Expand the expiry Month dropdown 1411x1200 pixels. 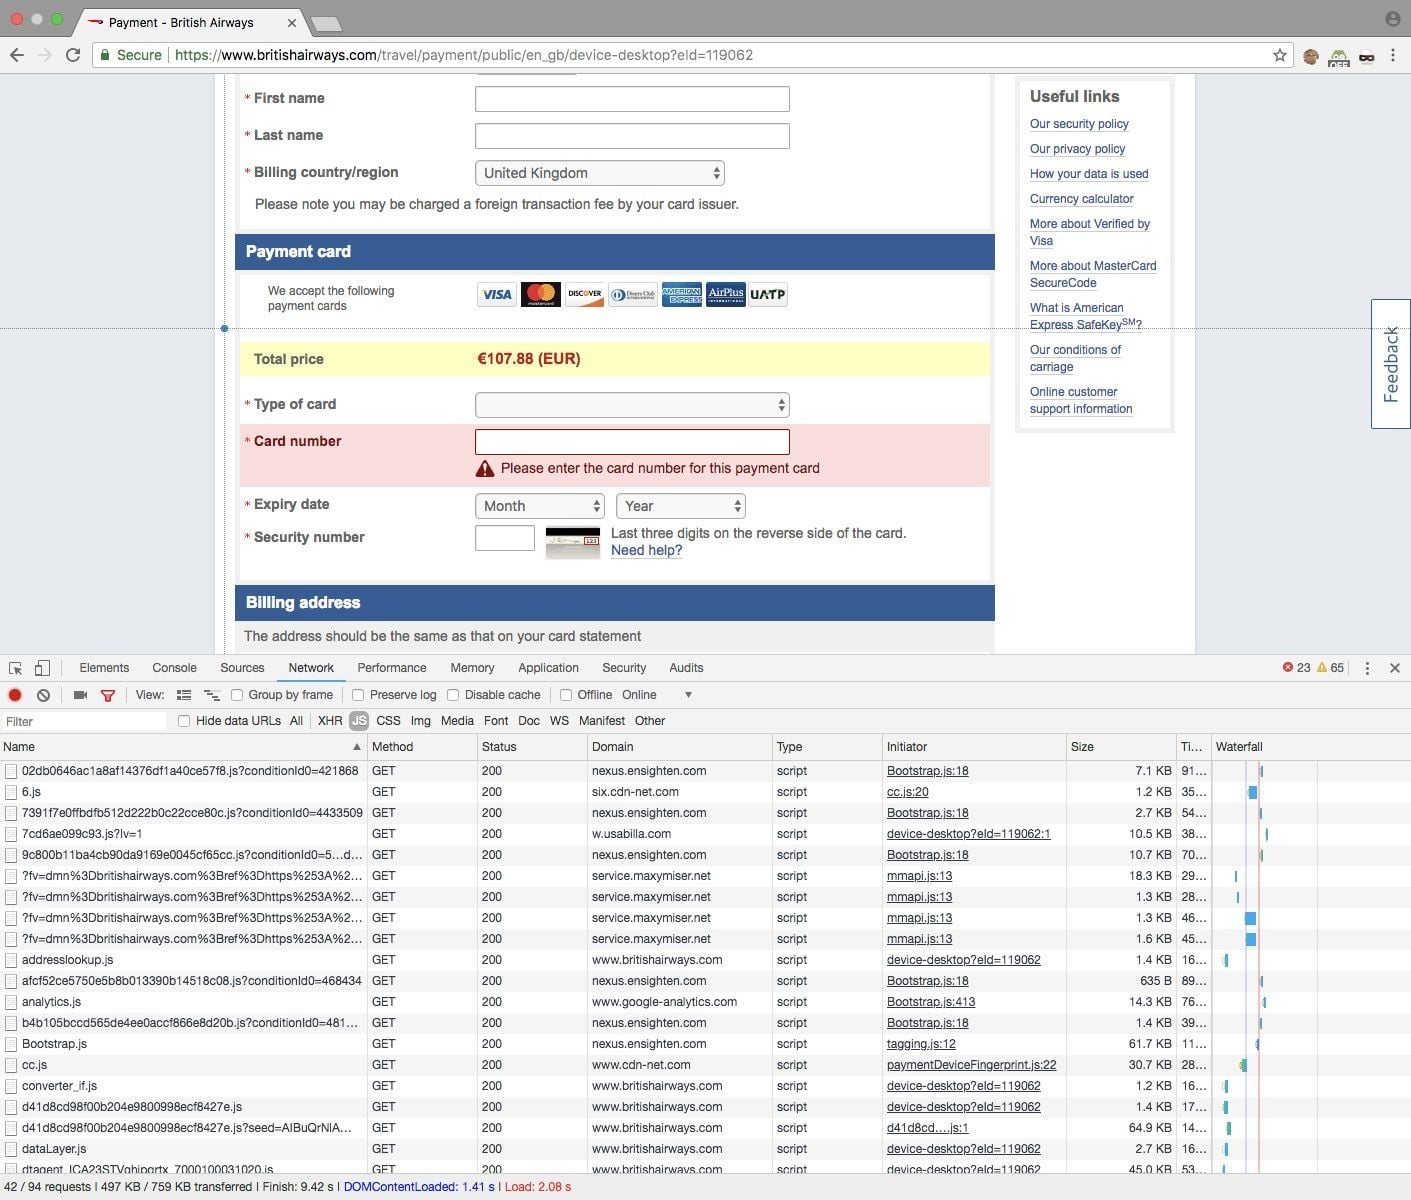click(538, 506)
